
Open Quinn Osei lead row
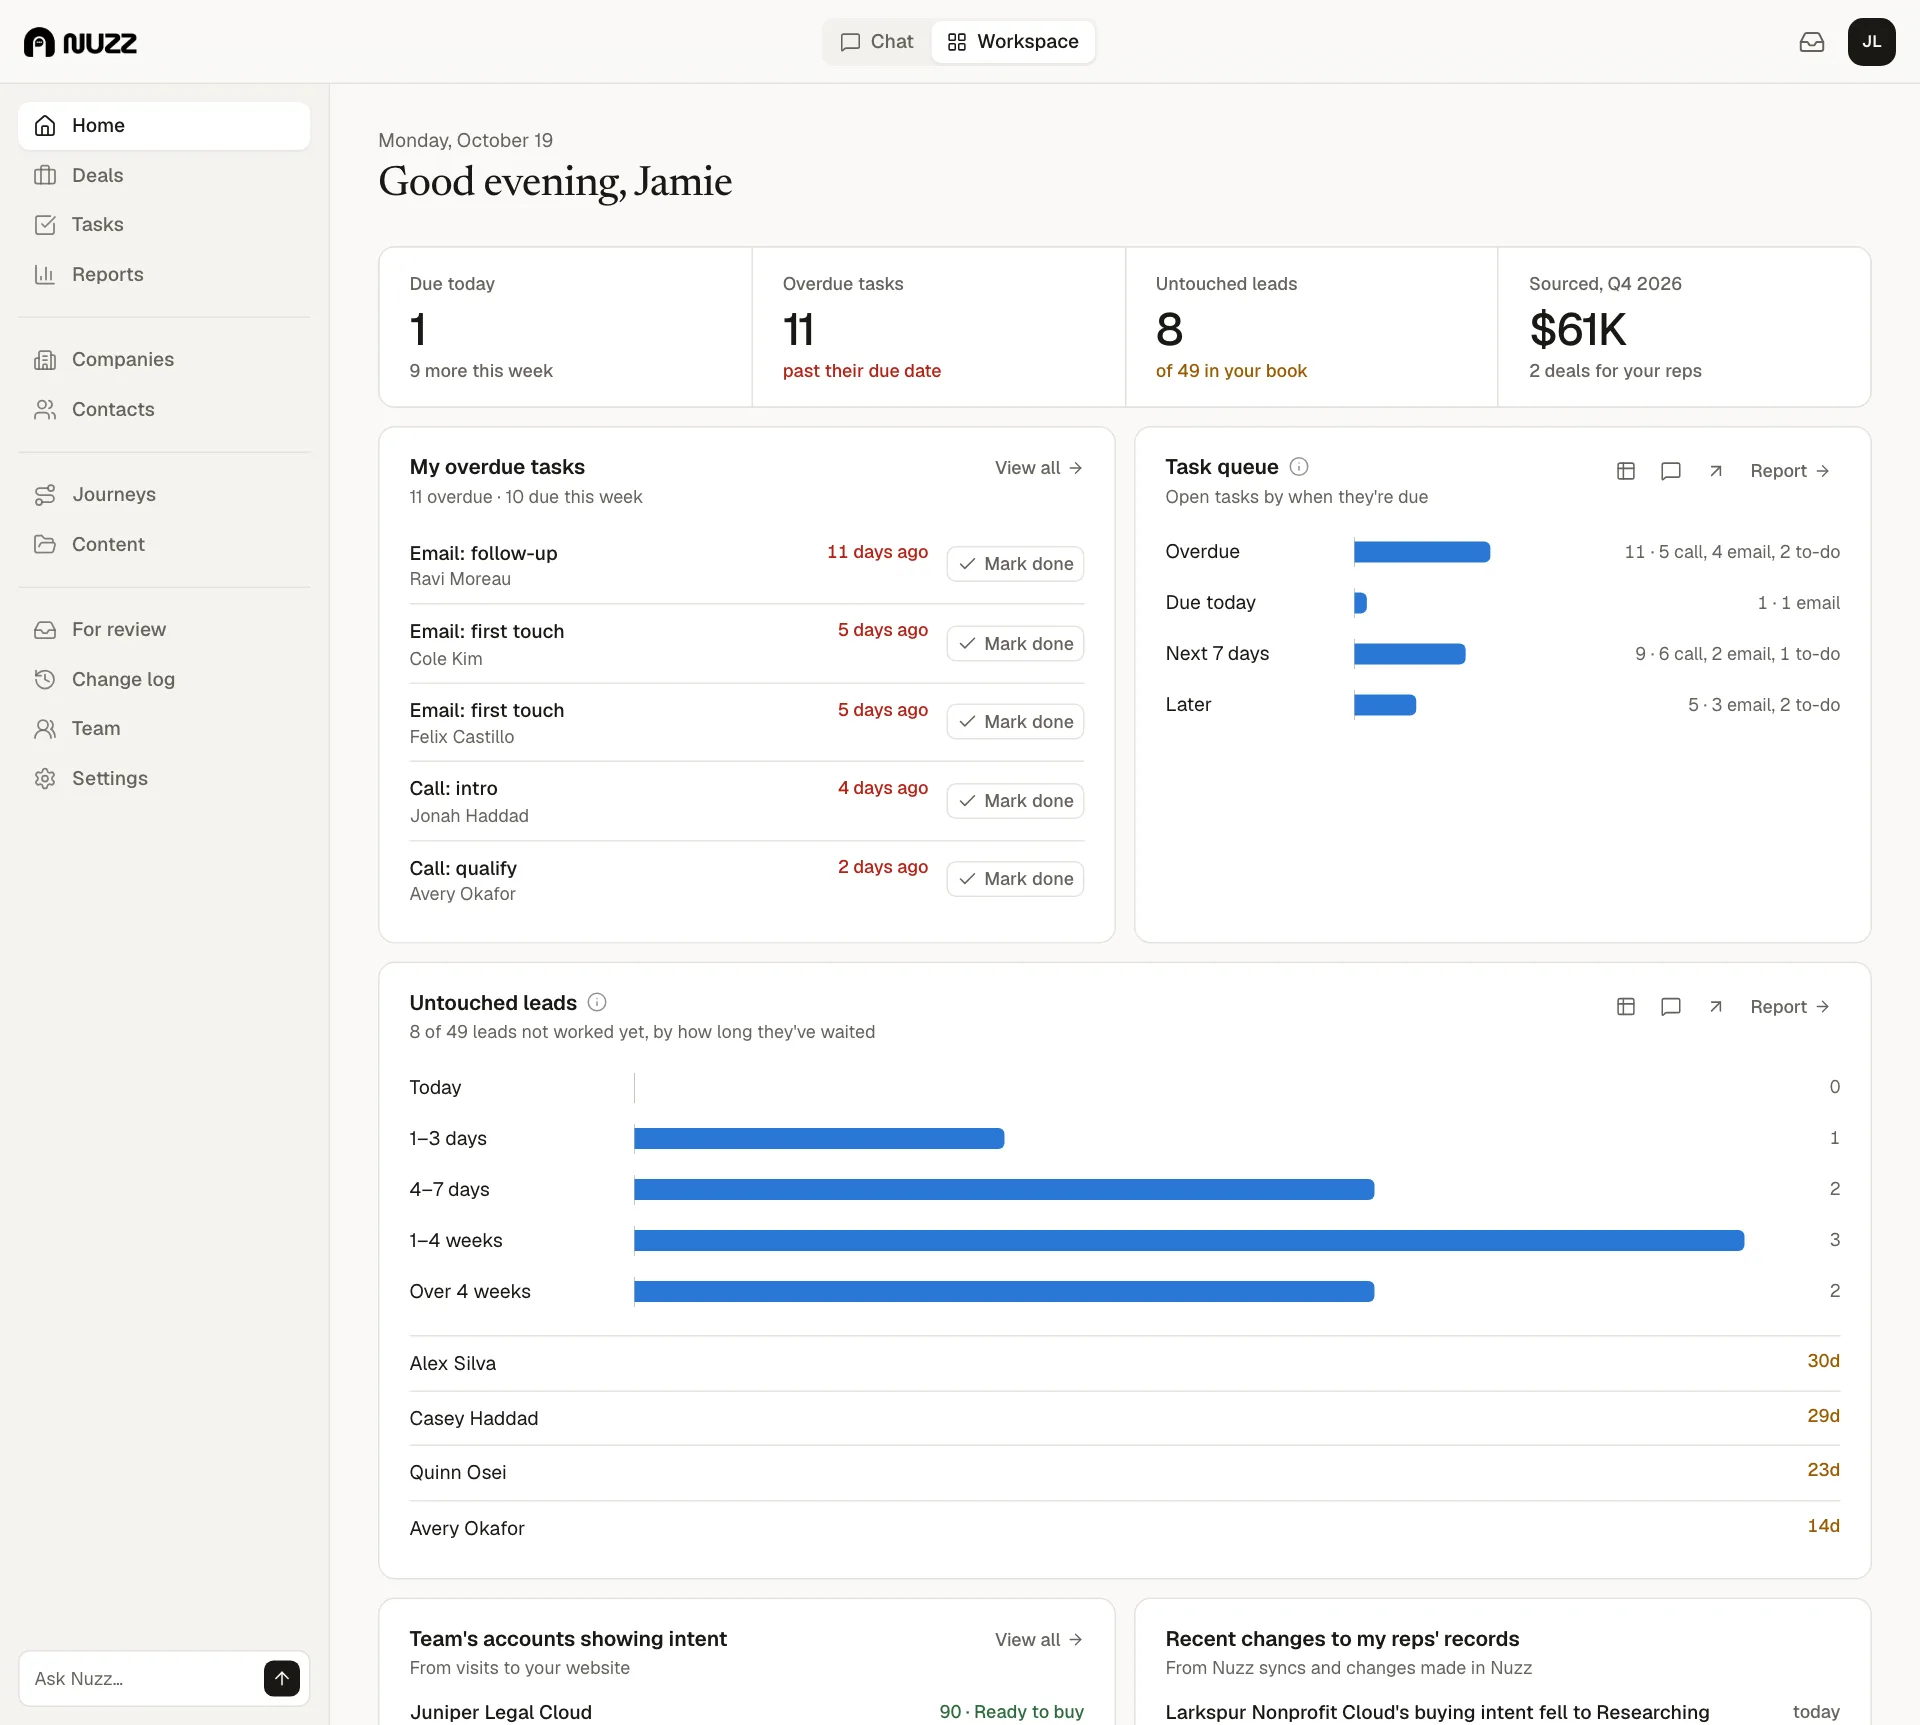(1124, 1473)
